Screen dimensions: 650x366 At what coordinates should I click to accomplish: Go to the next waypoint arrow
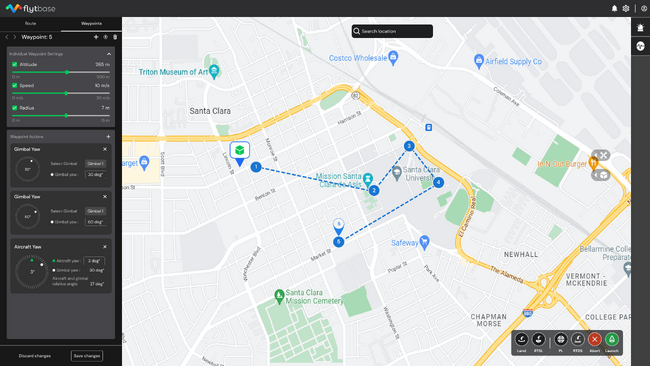[x=15, y=37]
